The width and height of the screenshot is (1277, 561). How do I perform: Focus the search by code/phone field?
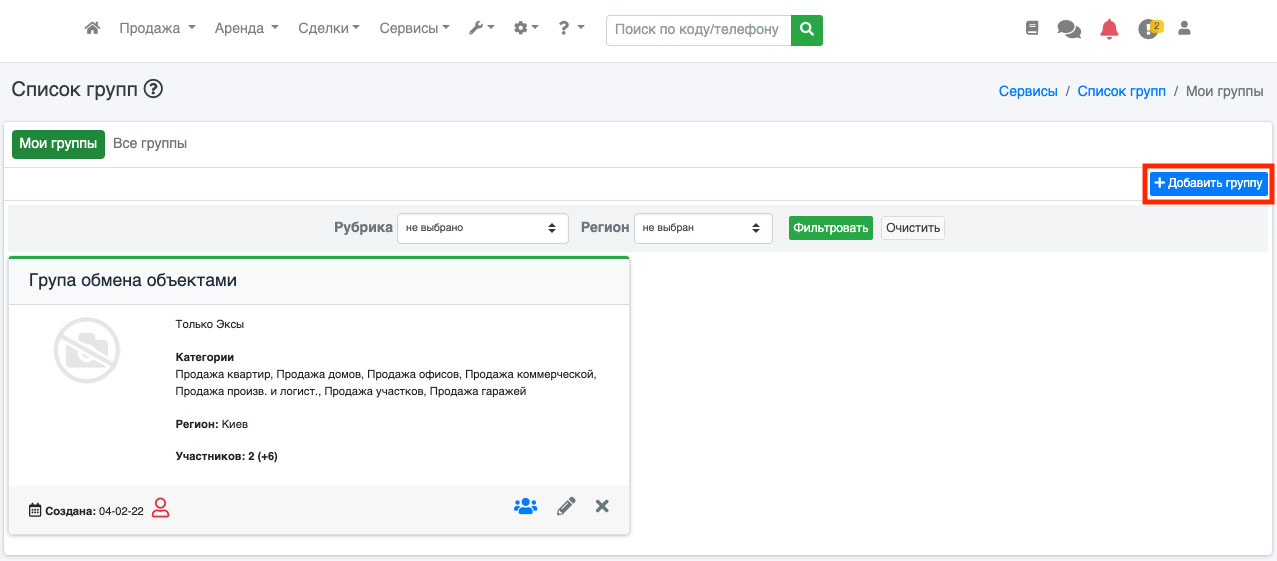(x=697, y=30)
